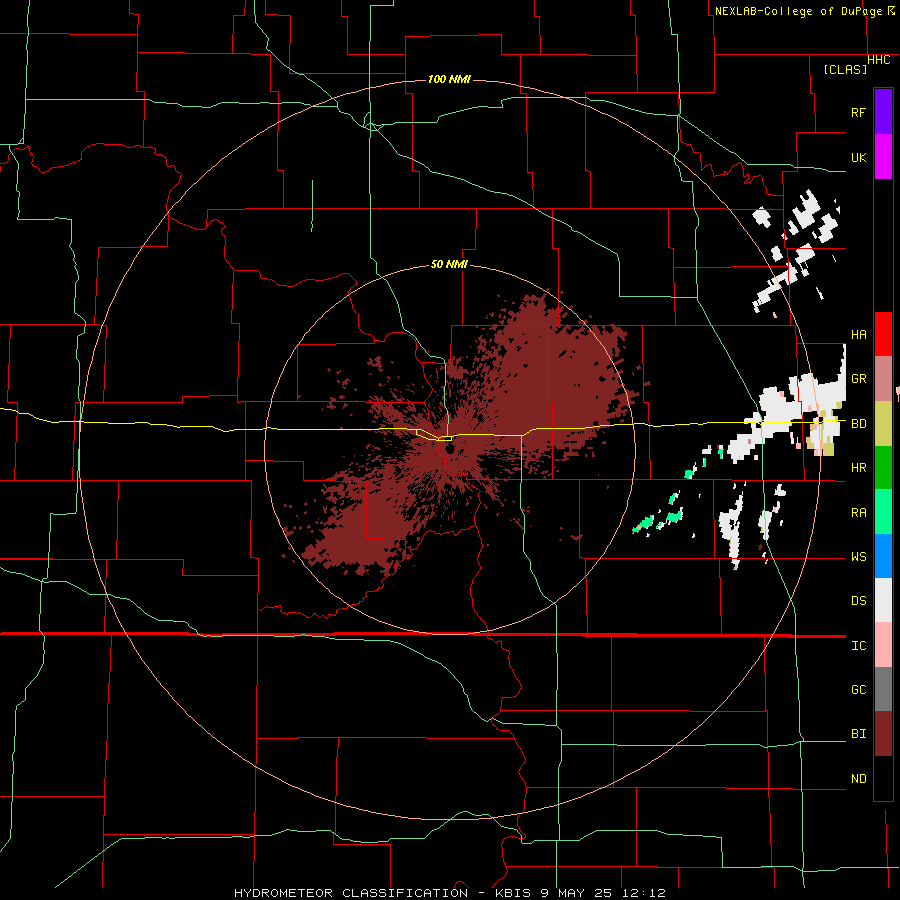Click the GC legend label
This screenshot has height=900, width=900.
(x=858, y=689)
